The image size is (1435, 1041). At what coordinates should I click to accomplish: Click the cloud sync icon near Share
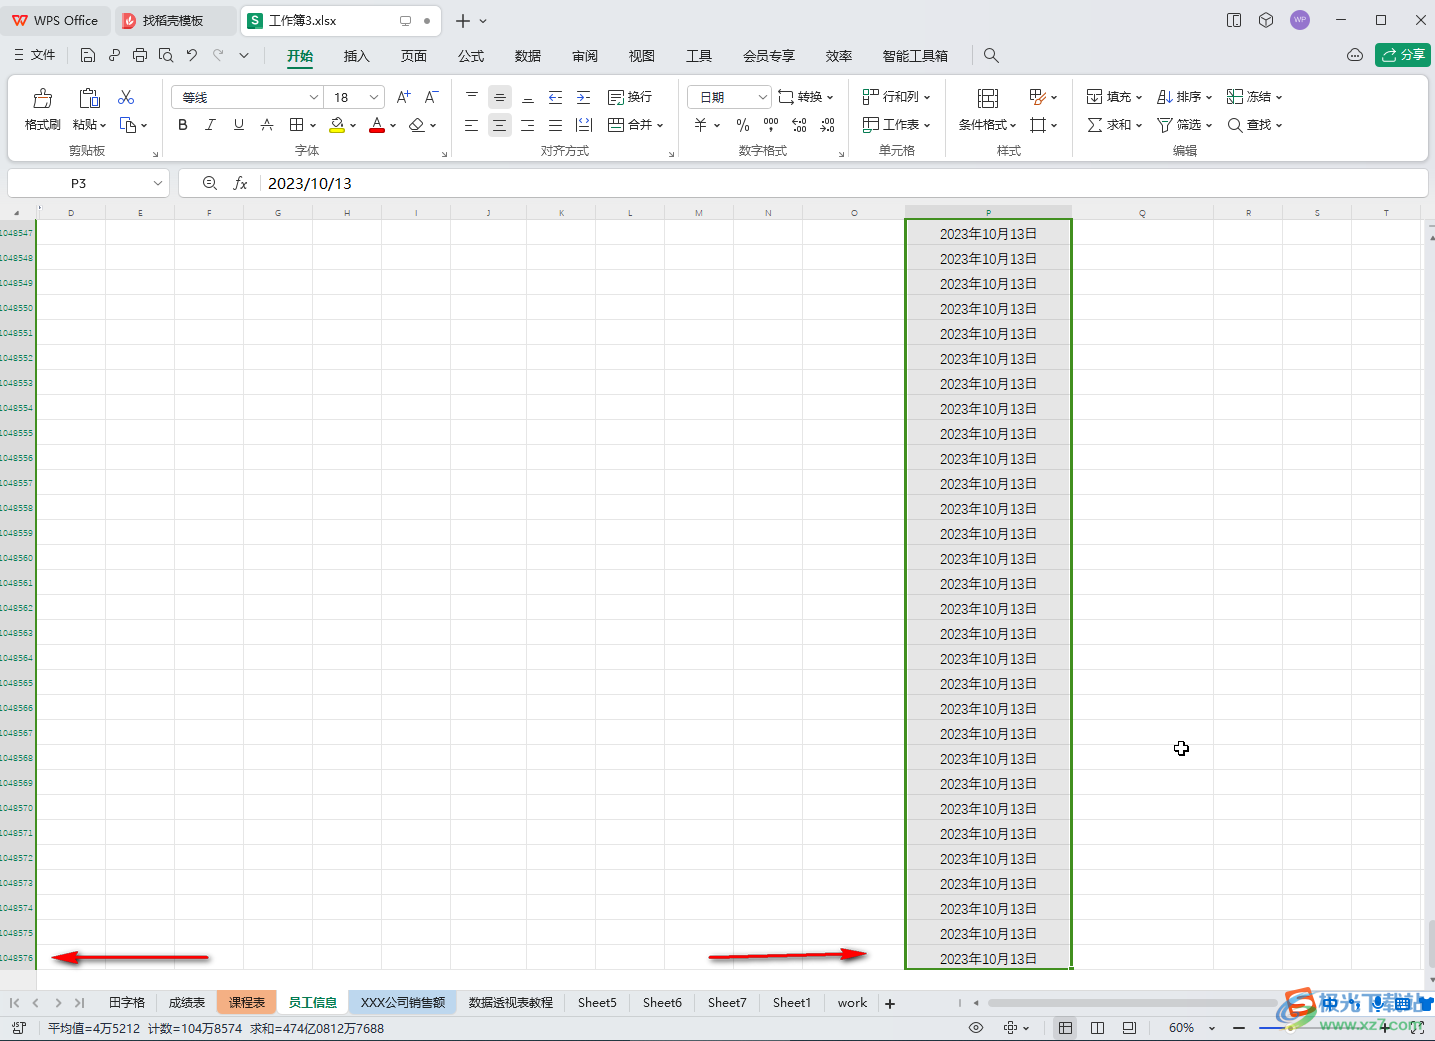[x=1355, y=55]
